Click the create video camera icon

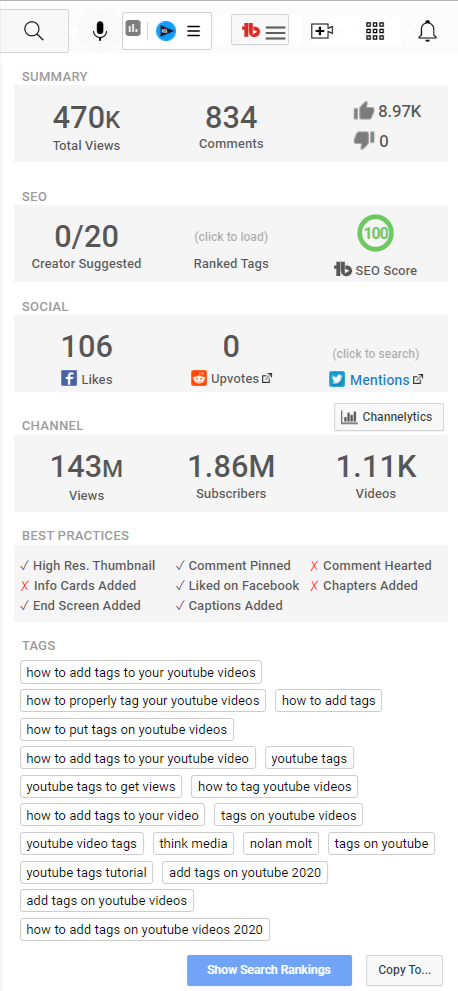pos(322,30)
